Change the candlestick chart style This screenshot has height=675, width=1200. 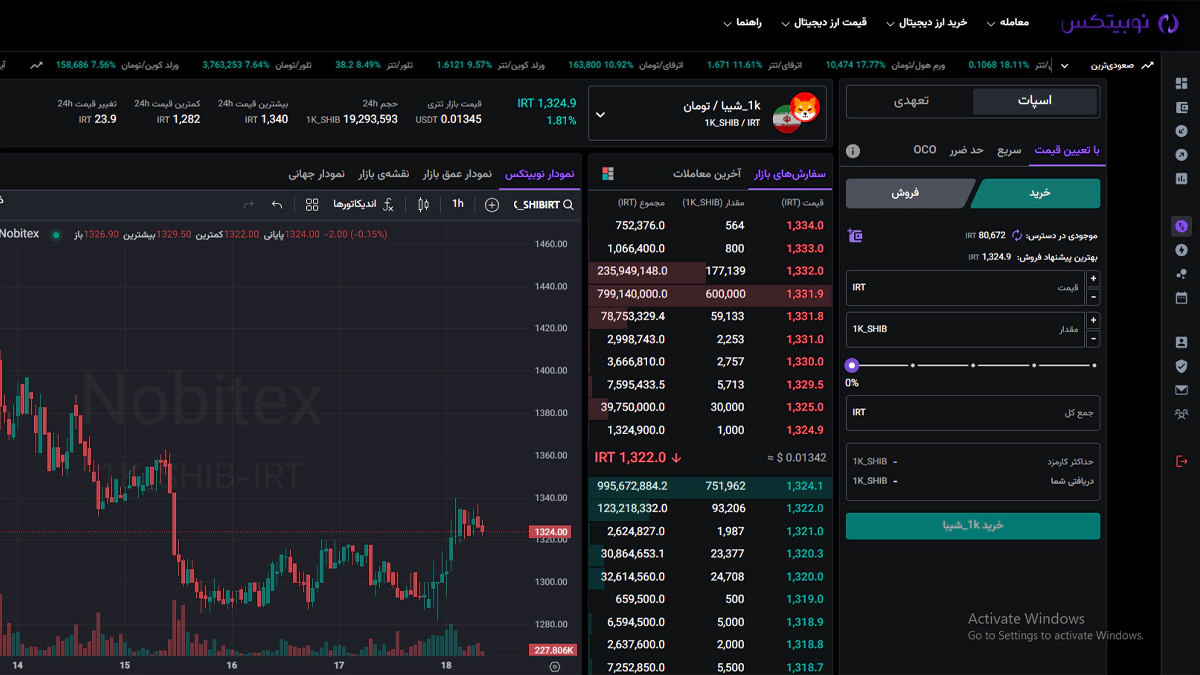click(x=423, y=204)
